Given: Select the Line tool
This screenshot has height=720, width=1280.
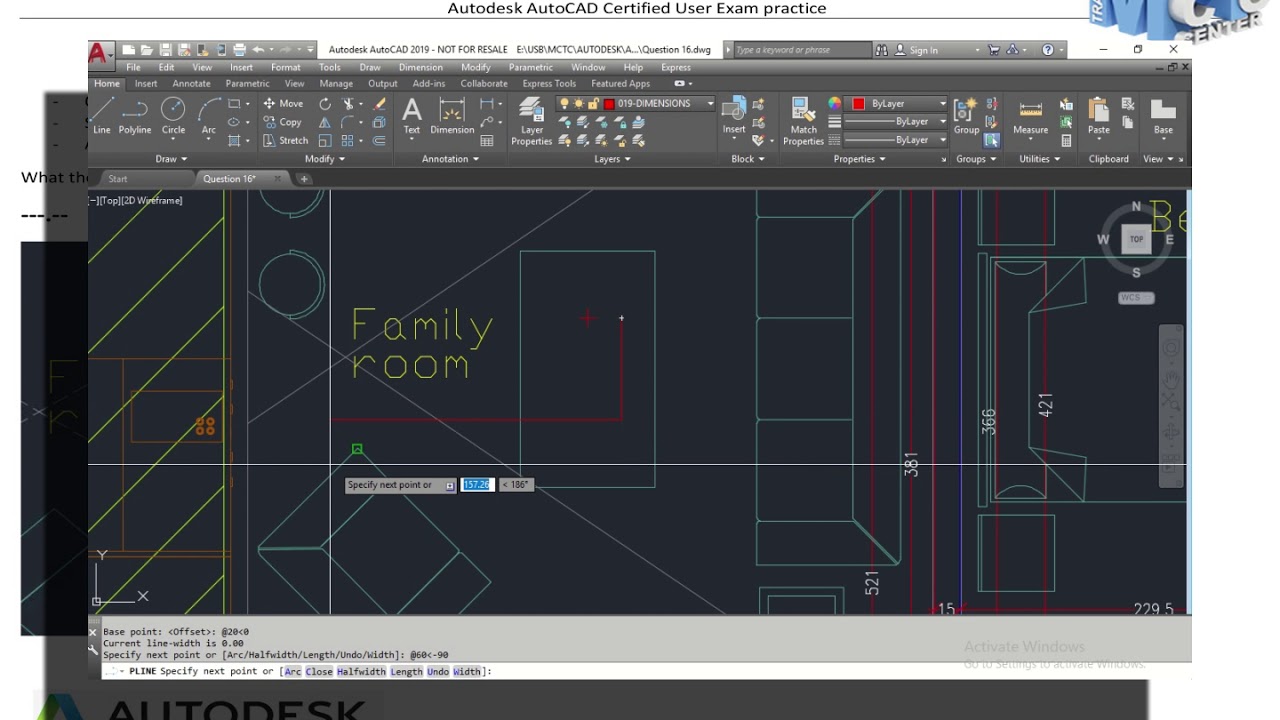Looking at the screenshot, I should tap(102, 116).
